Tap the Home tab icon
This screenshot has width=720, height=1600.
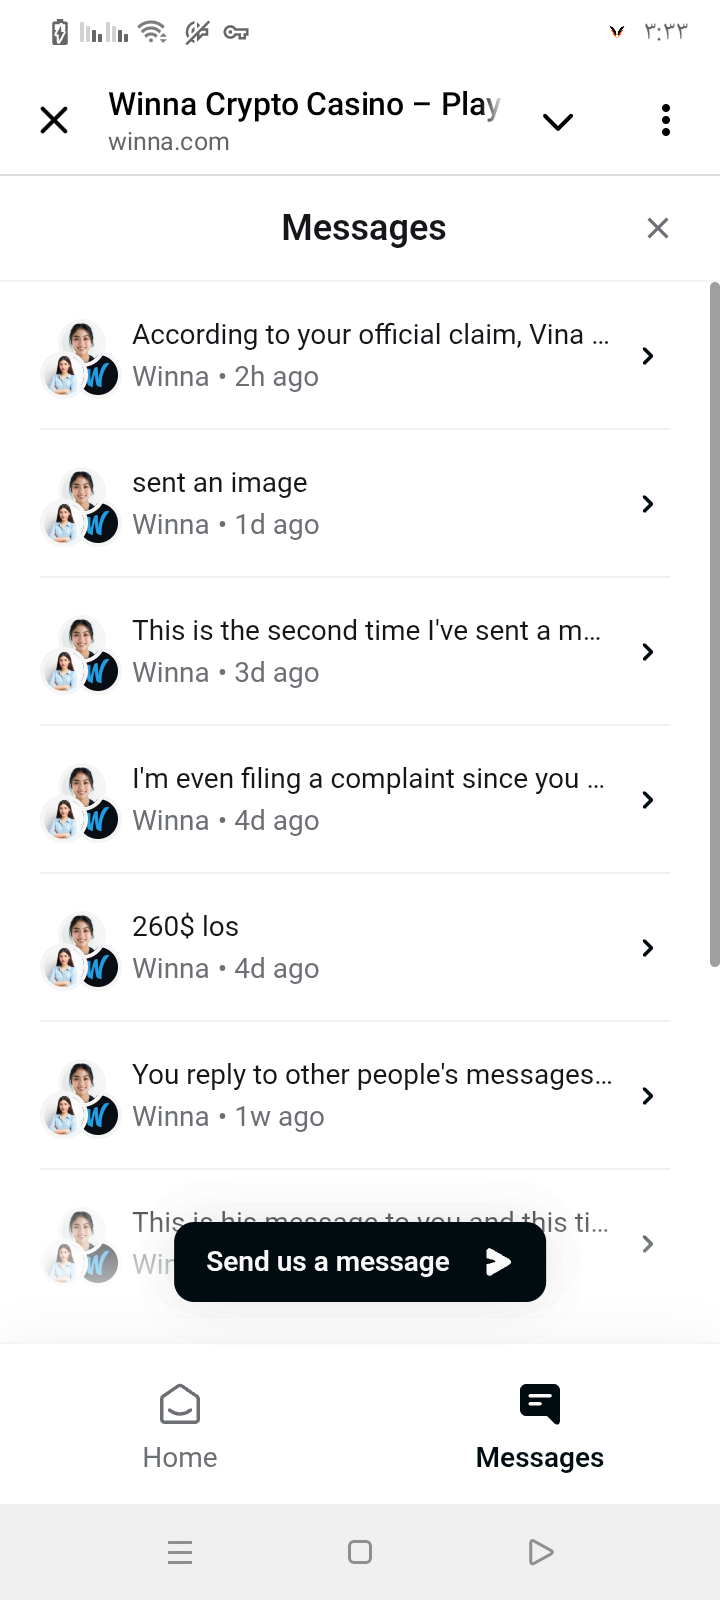tap(180, 1404)
